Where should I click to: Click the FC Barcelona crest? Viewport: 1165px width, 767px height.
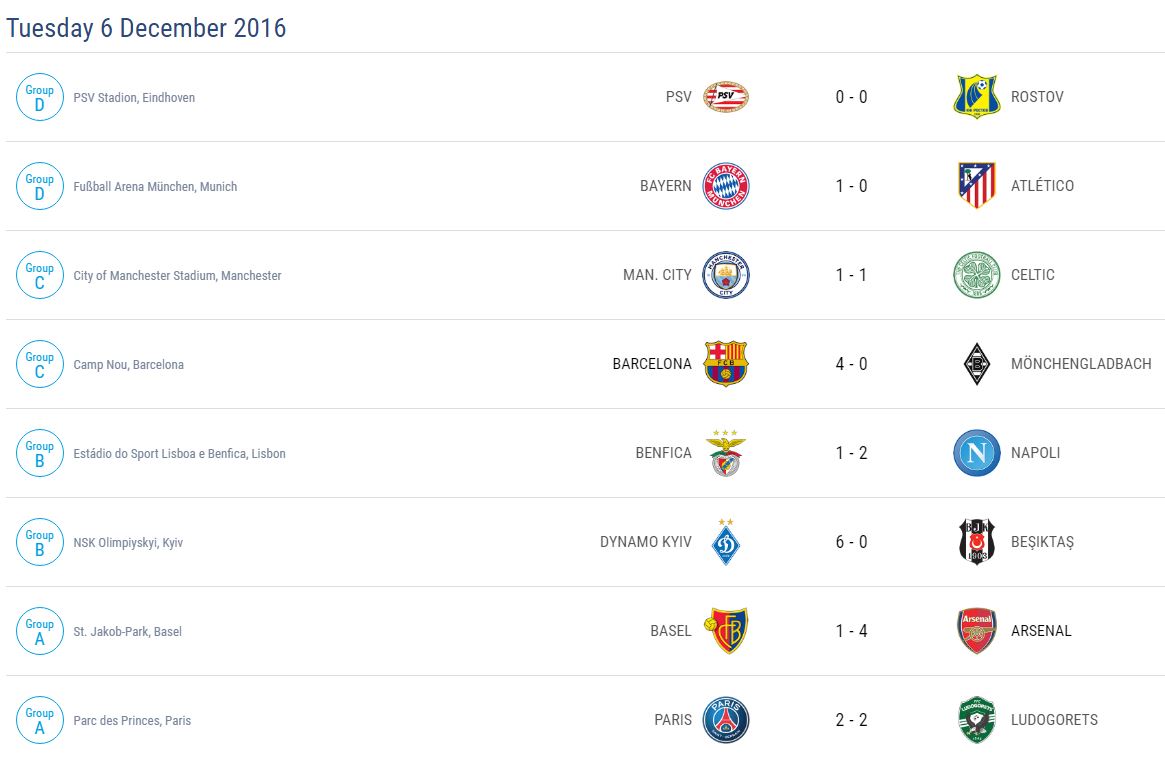(x=725, y=364)
